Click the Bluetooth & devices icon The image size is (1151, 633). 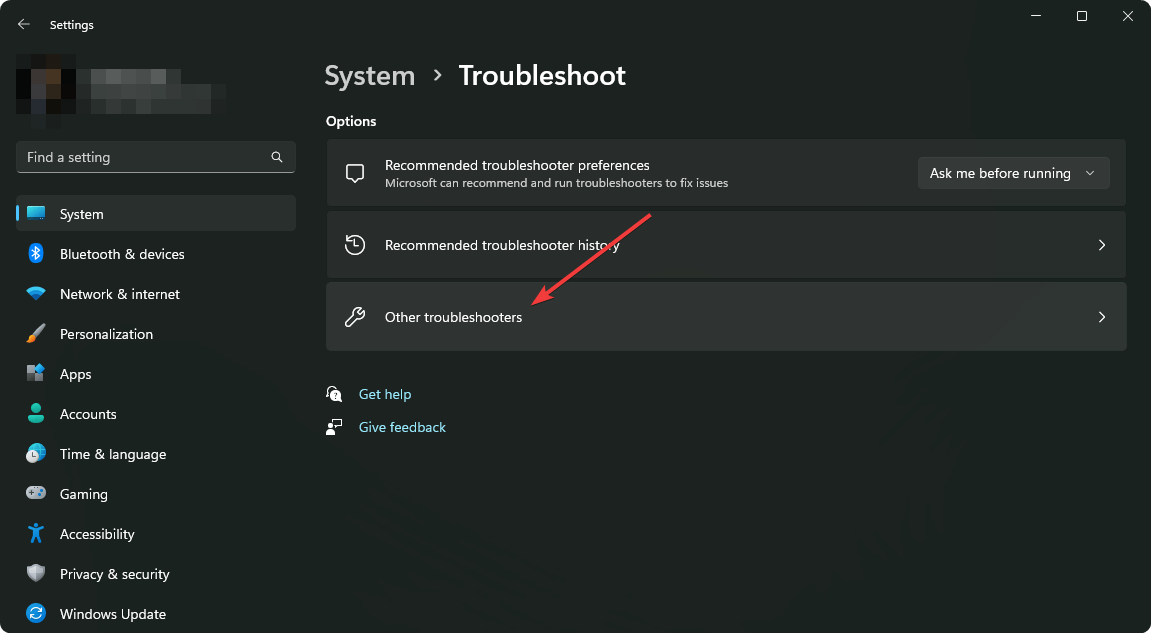(36, 254)
